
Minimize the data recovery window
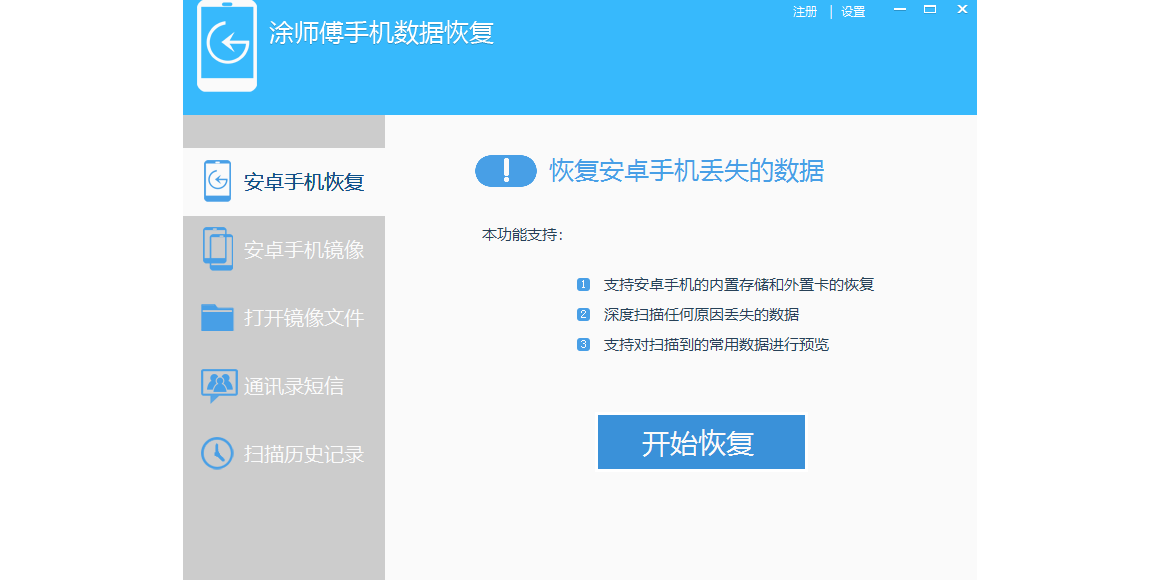(x=900, y=10)
